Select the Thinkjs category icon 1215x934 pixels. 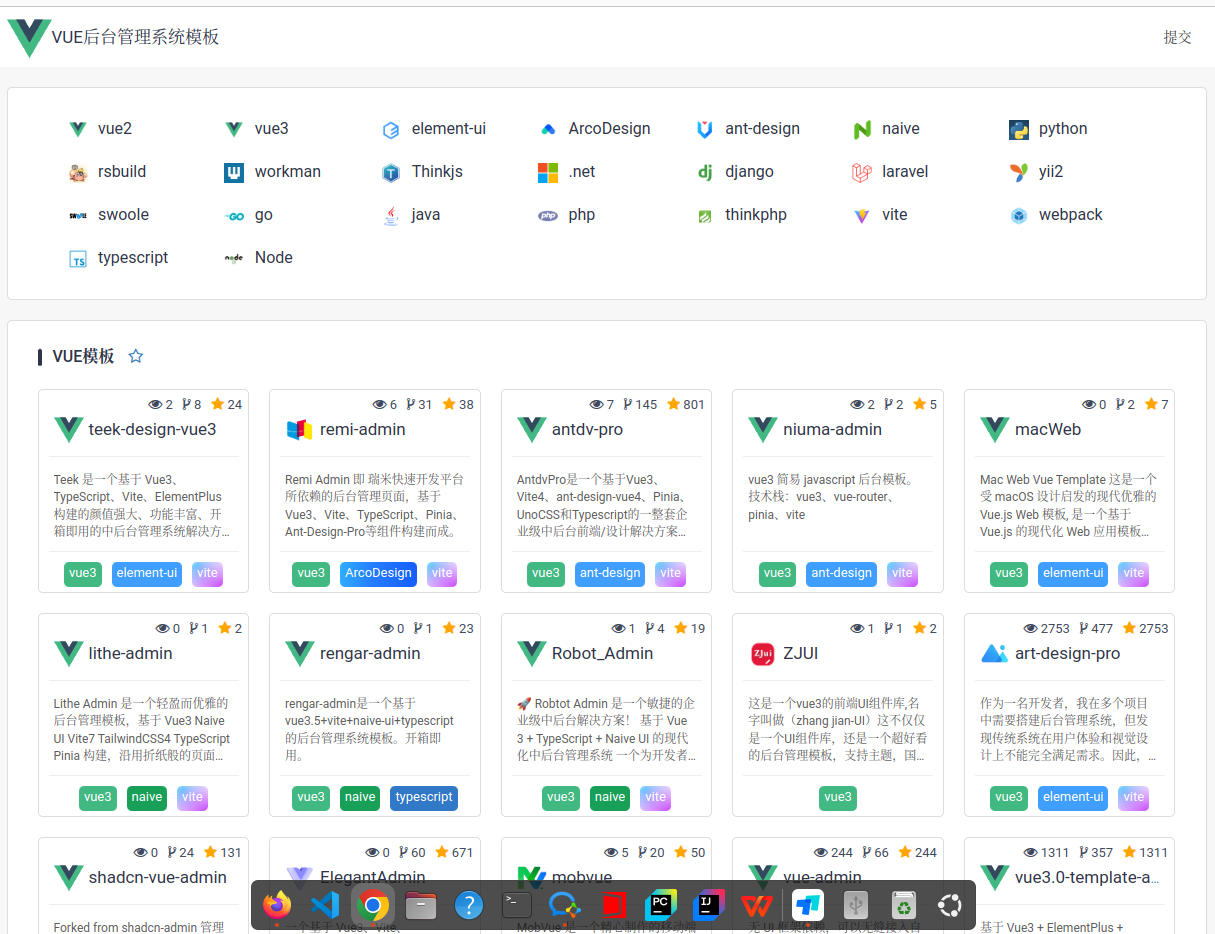click(x=391, y=172)
